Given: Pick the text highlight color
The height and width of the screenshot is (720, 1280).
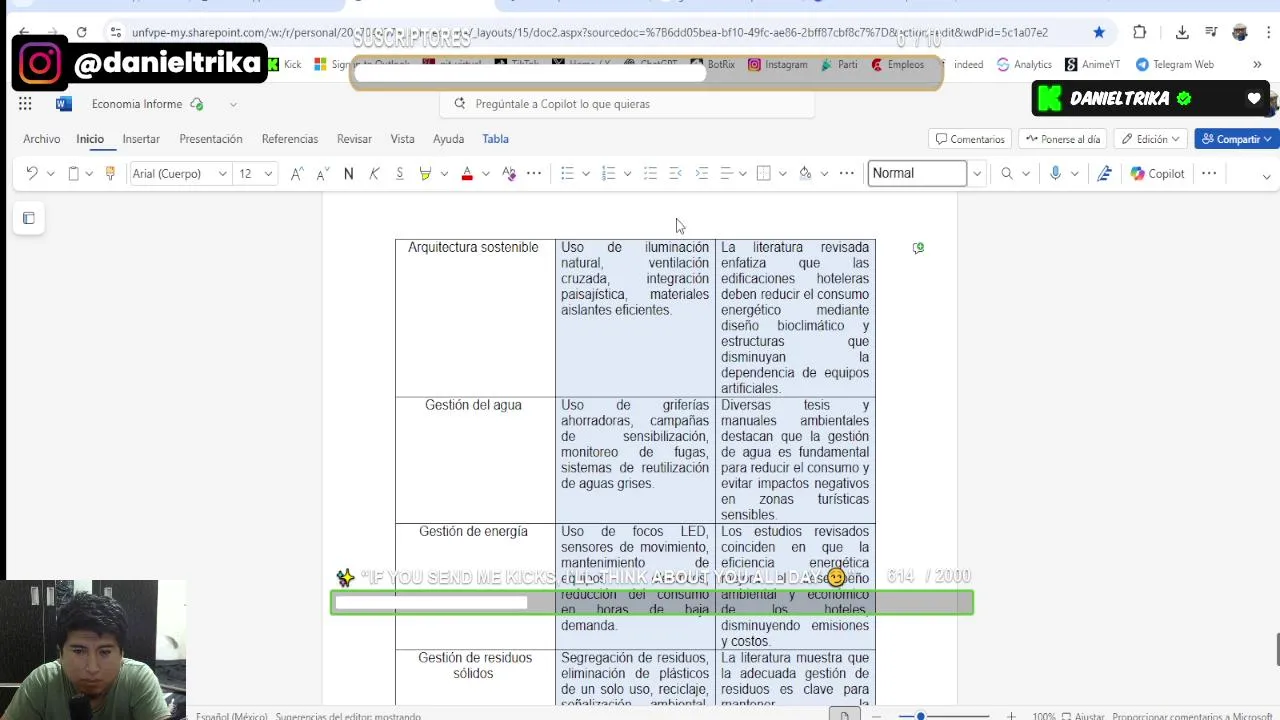Looking at the screenshot, I should click(425, 174).
